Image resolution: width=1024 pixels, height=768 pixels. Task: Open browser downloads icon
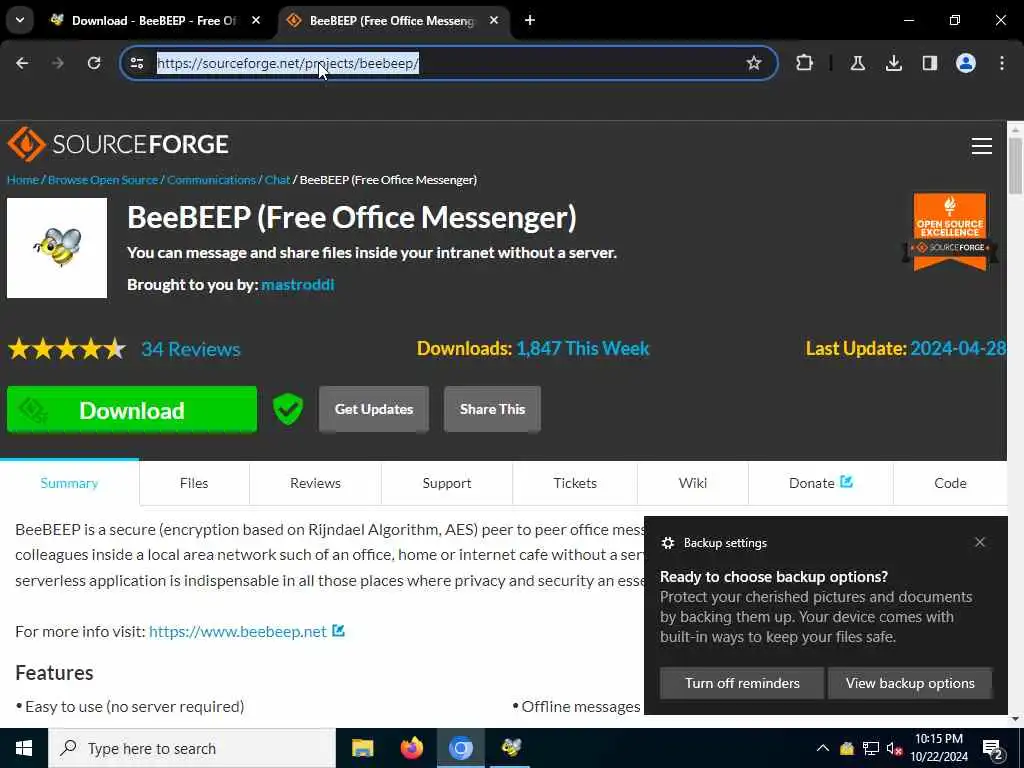pos(894,63)
